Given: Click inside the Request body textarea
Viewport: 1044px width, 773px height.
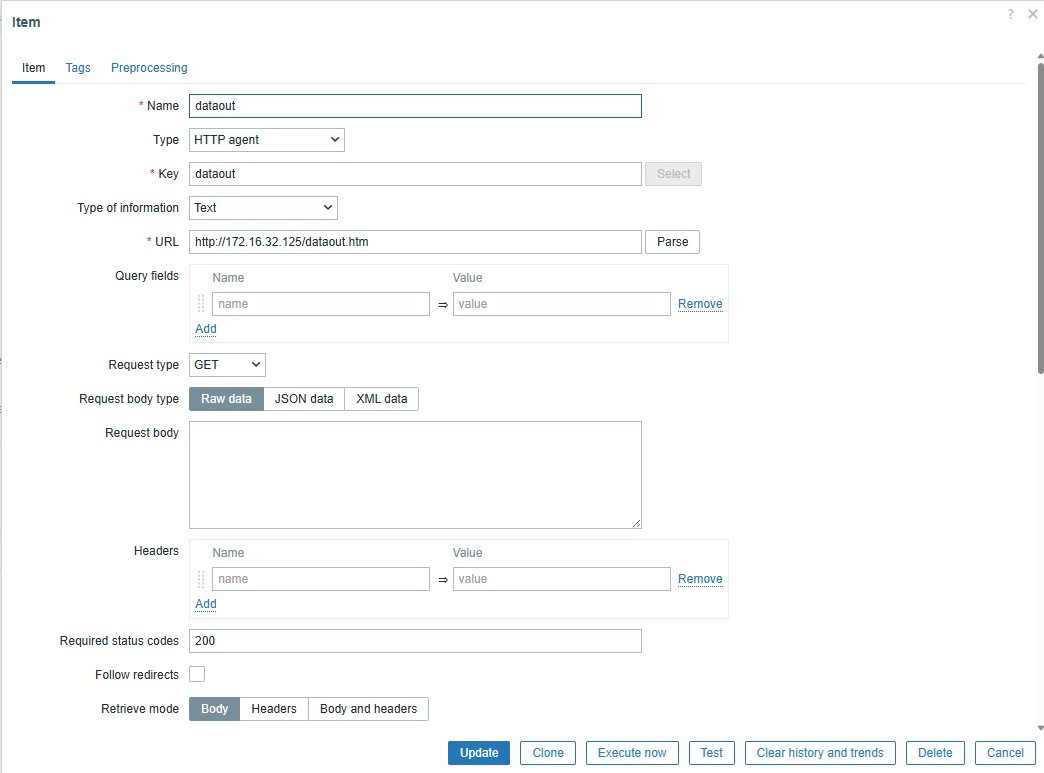Looking at the screenshot, I should (x=414, y=474).
